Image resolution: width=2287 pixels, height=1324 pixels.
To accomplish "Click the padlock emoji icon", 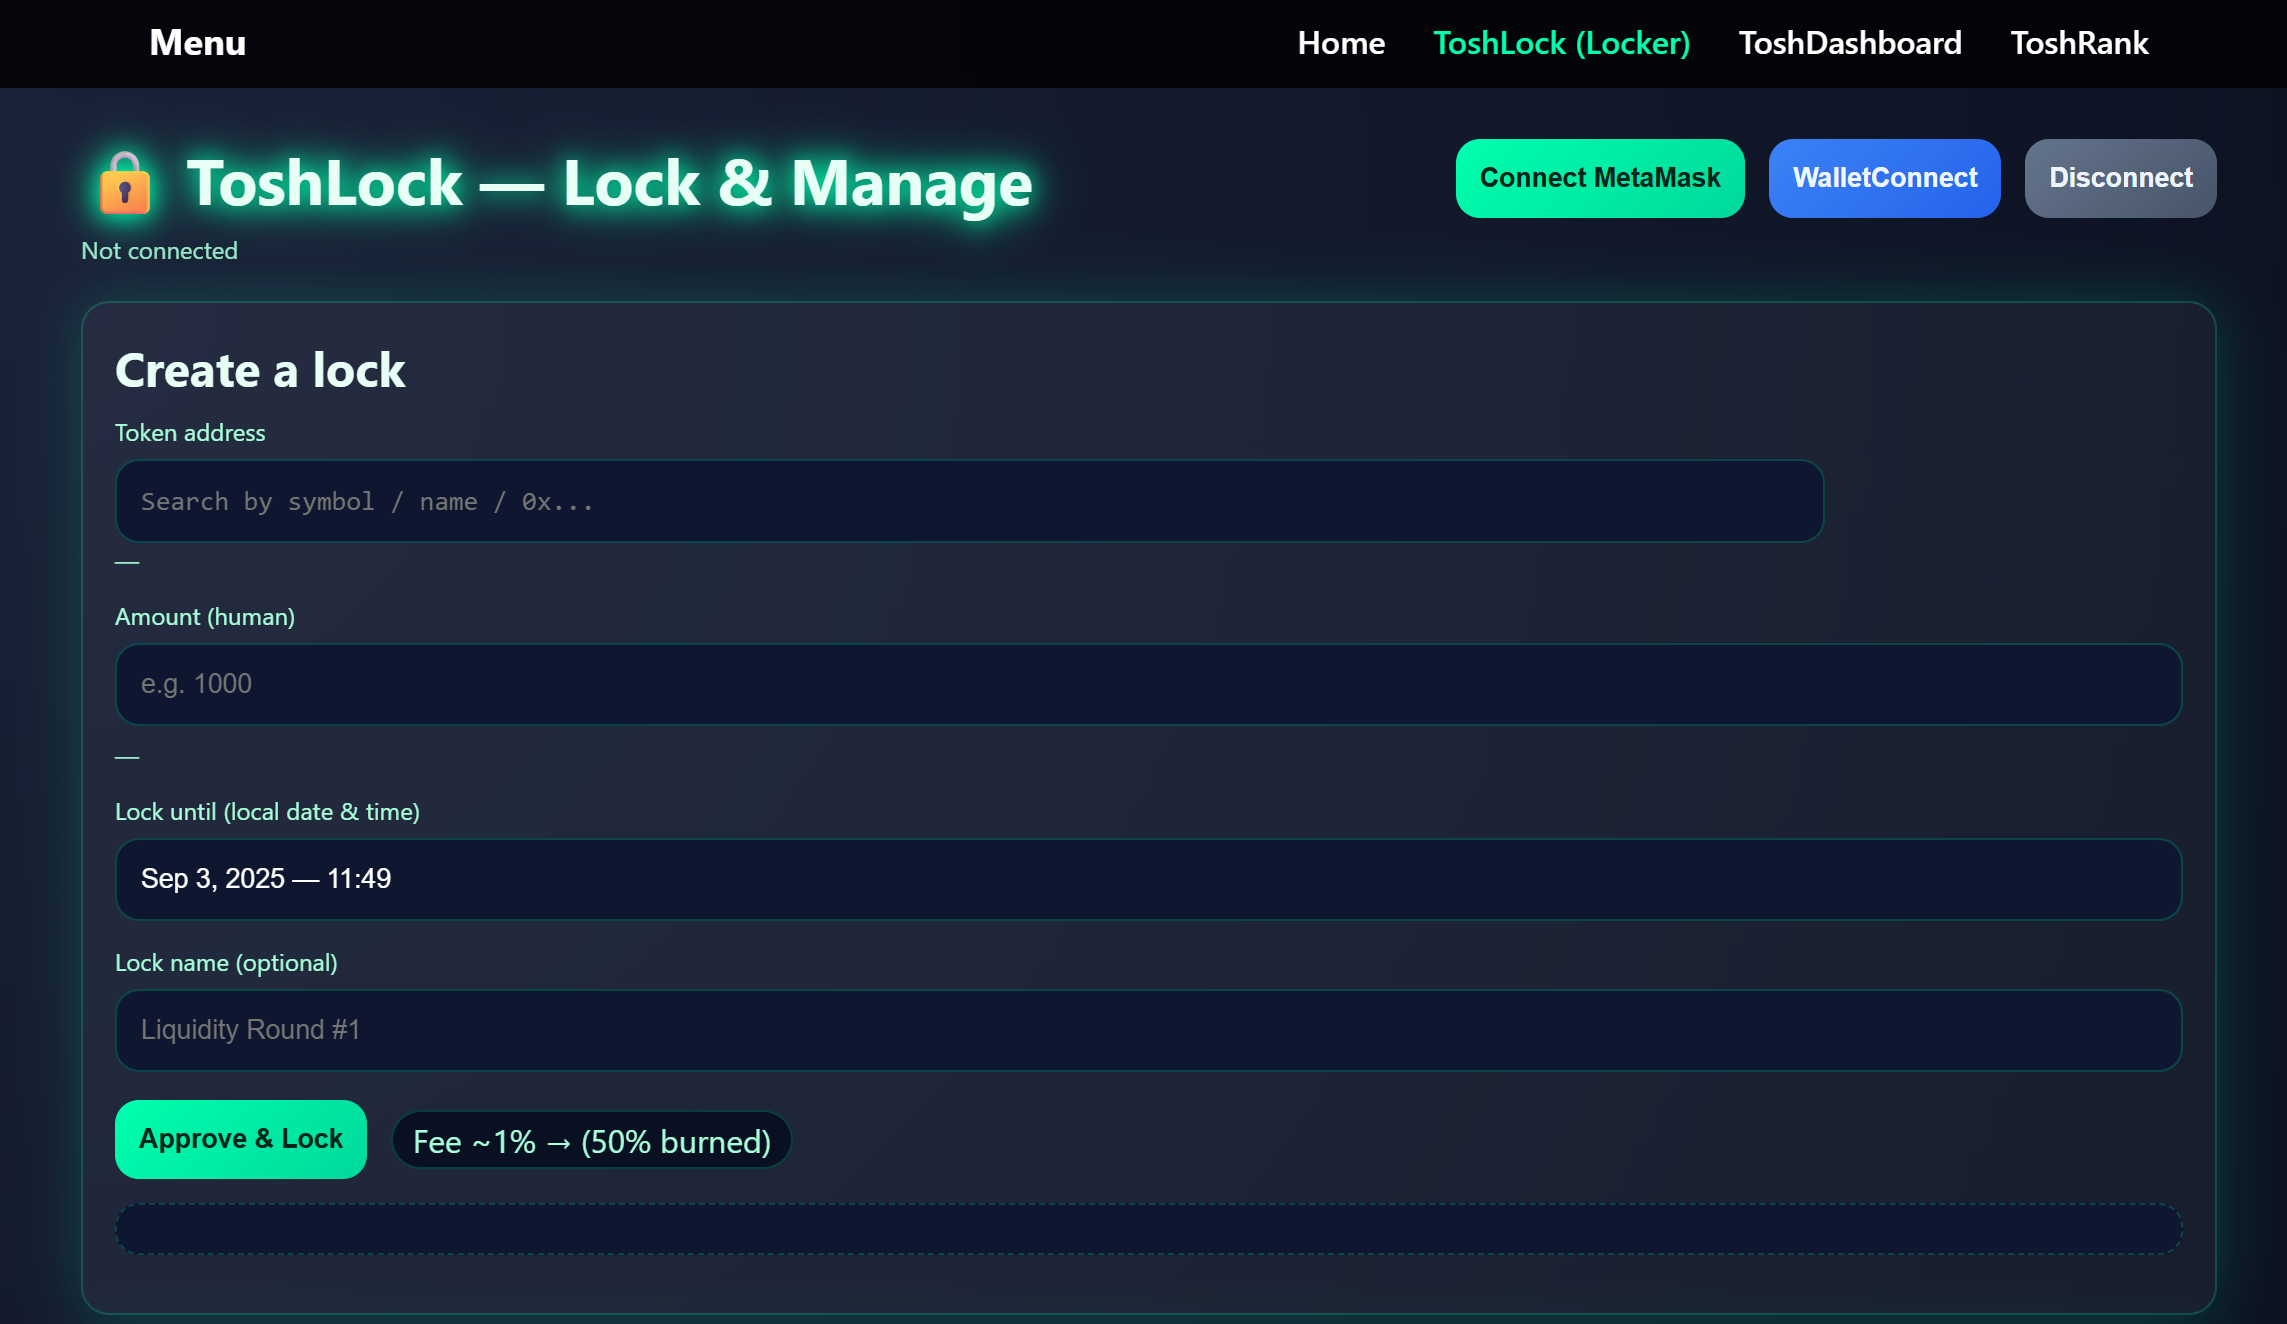I will click(x=125, y=184).
